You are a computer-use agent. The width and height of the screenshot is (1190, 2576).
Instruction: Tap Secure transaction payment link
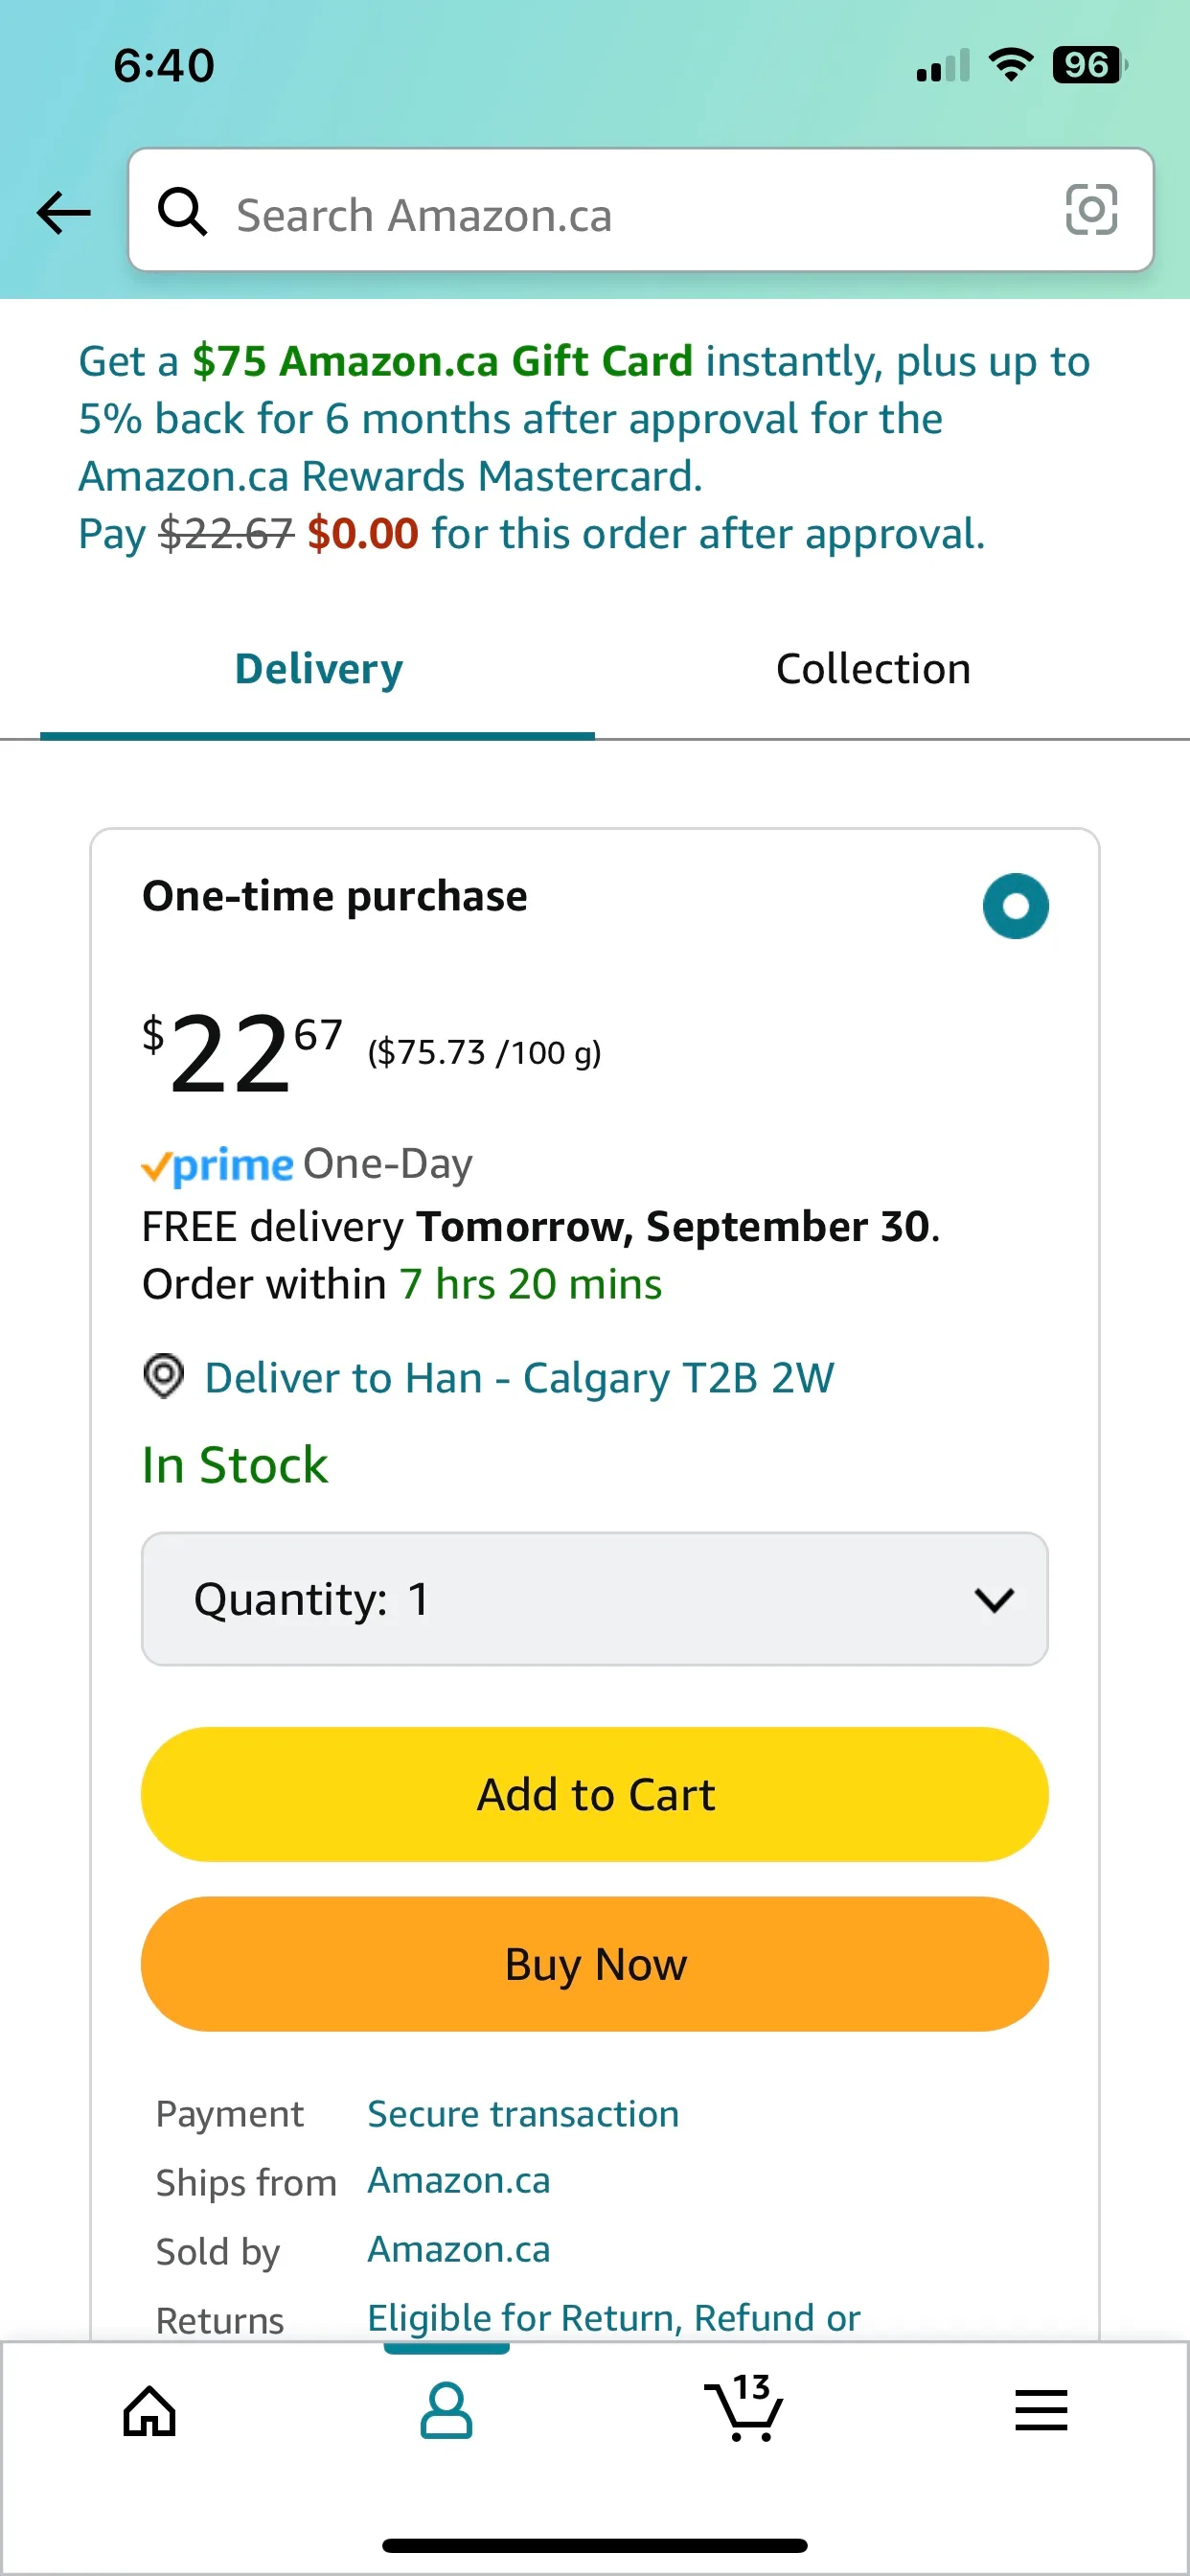(x=522, y=2113)
